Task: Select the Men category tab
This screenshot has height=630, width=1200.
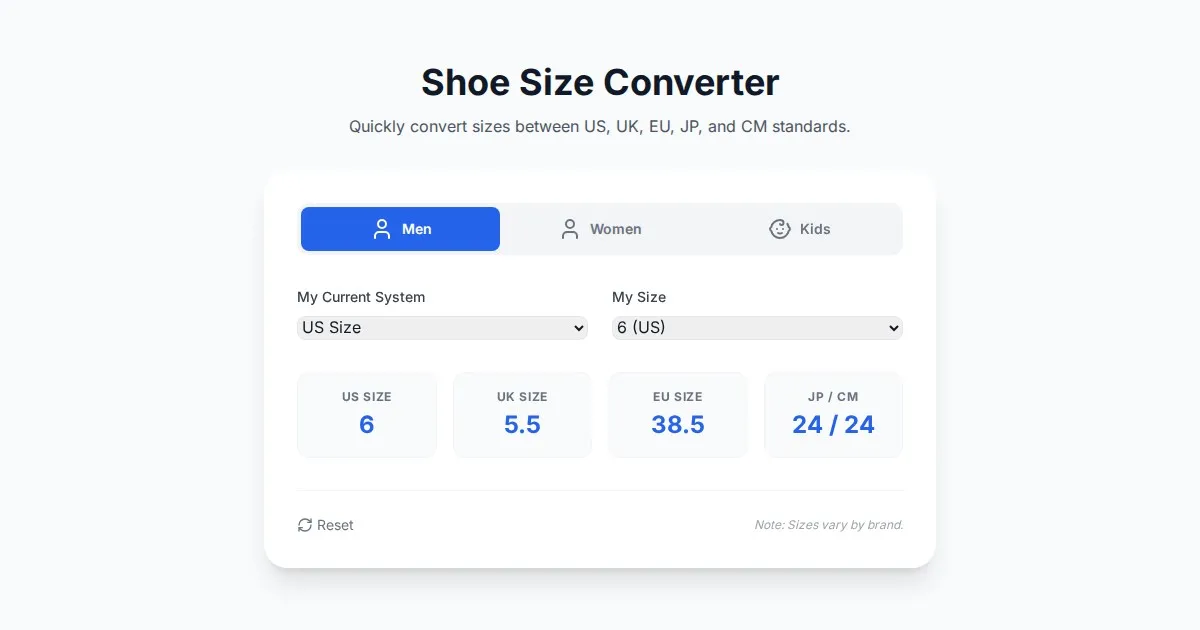Action: [400, 229]
